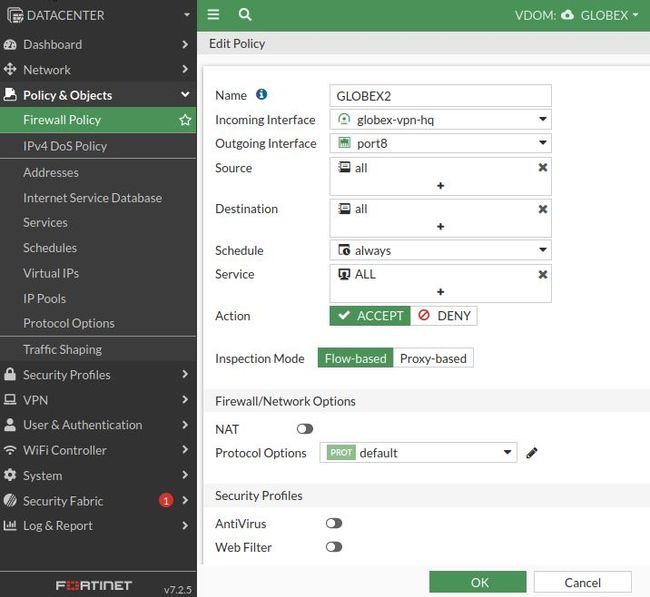Open IPv4 DoS Policy menu item
This screenshot has height=597, width=650.
(x=65, y=146)
